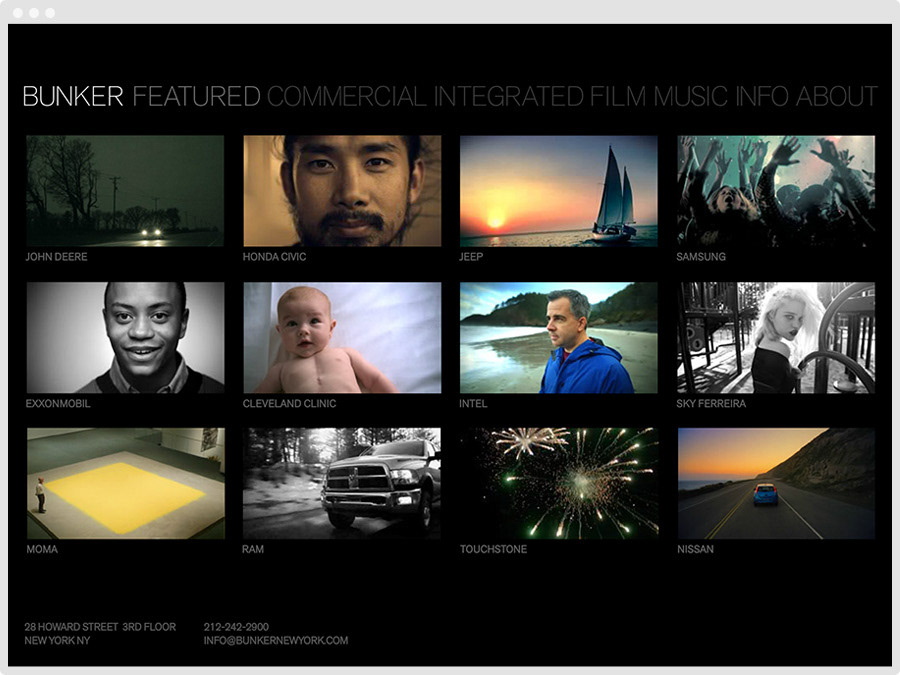Open the MoMA yellow floor thumbnail
This screenshot has height=675, width=900.
pyautogui.click(x=126, y=483)
